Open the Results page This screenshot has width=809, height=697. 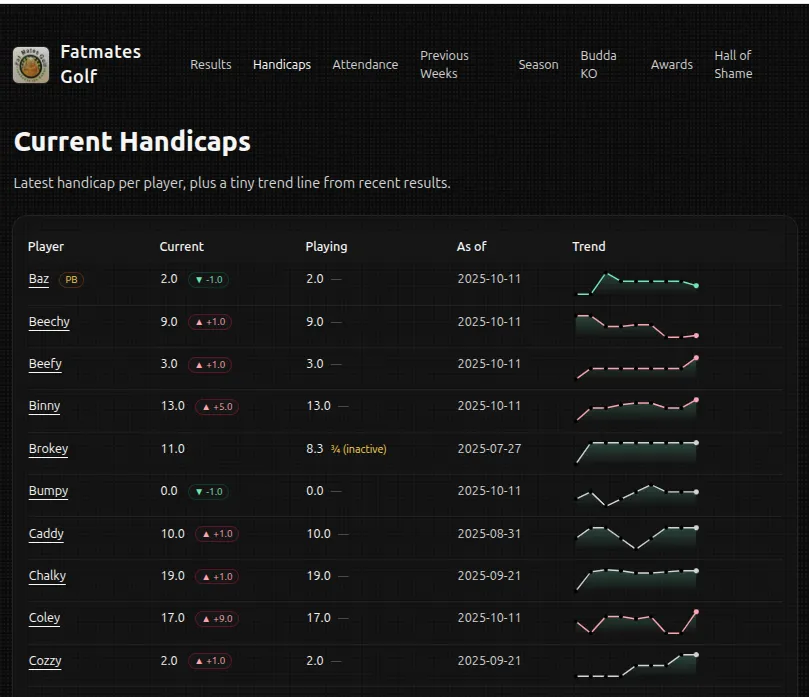[210, 65]
